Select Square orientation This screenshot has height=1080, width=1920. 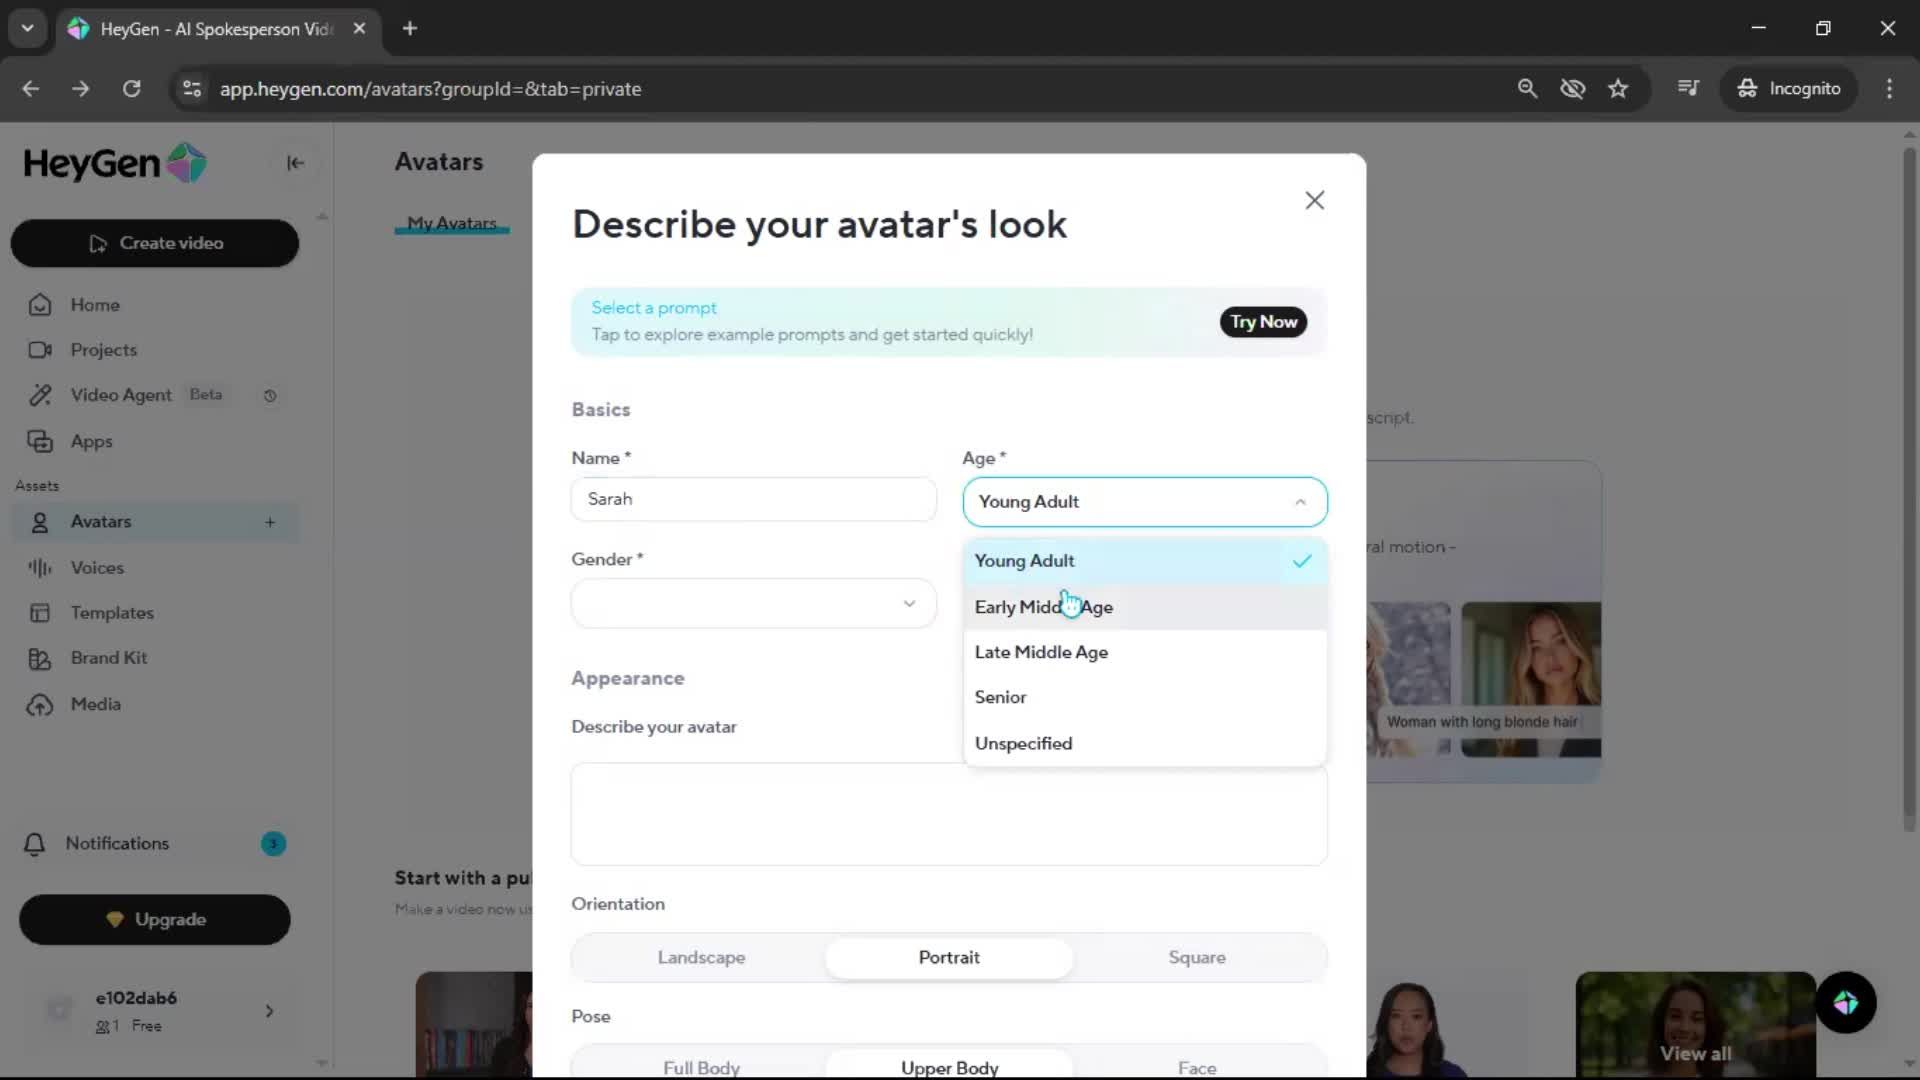point(1196,957)
